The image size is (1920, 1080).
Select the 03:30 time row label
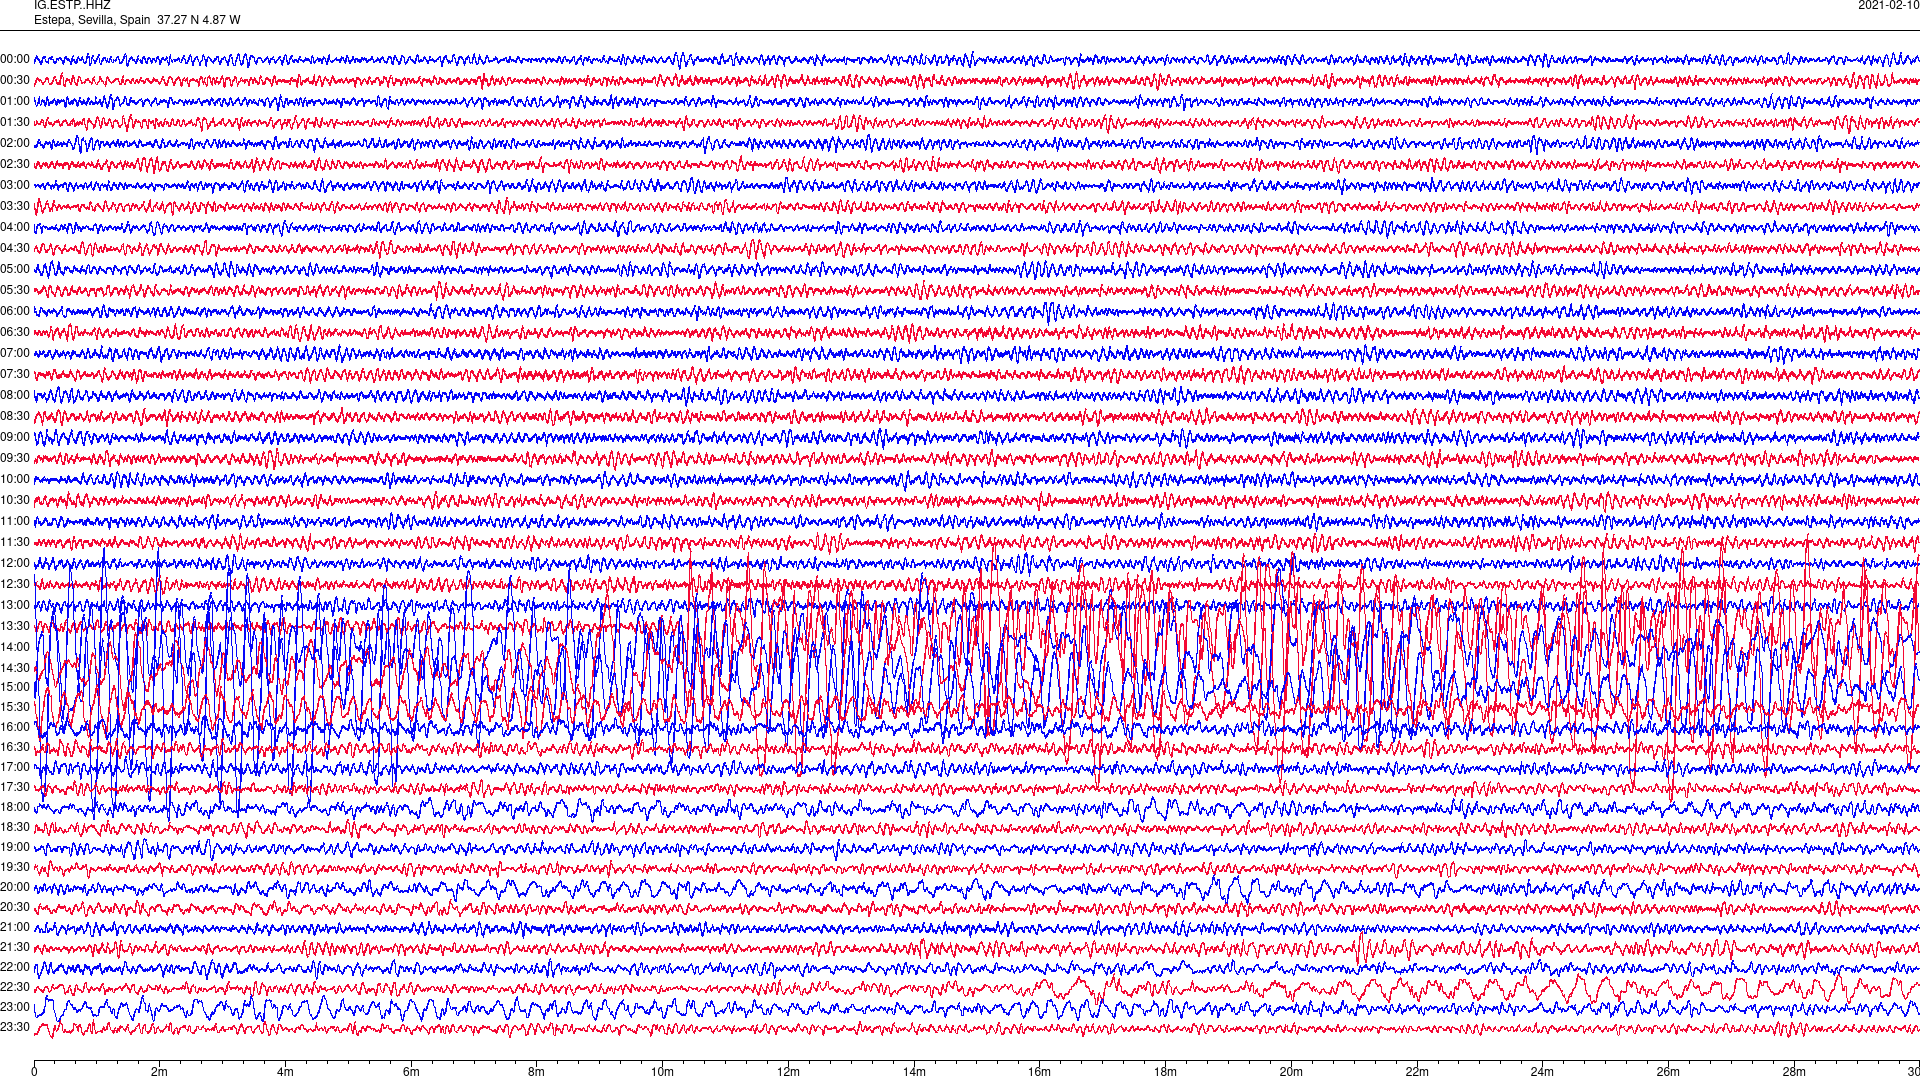[x=15, y=206]
